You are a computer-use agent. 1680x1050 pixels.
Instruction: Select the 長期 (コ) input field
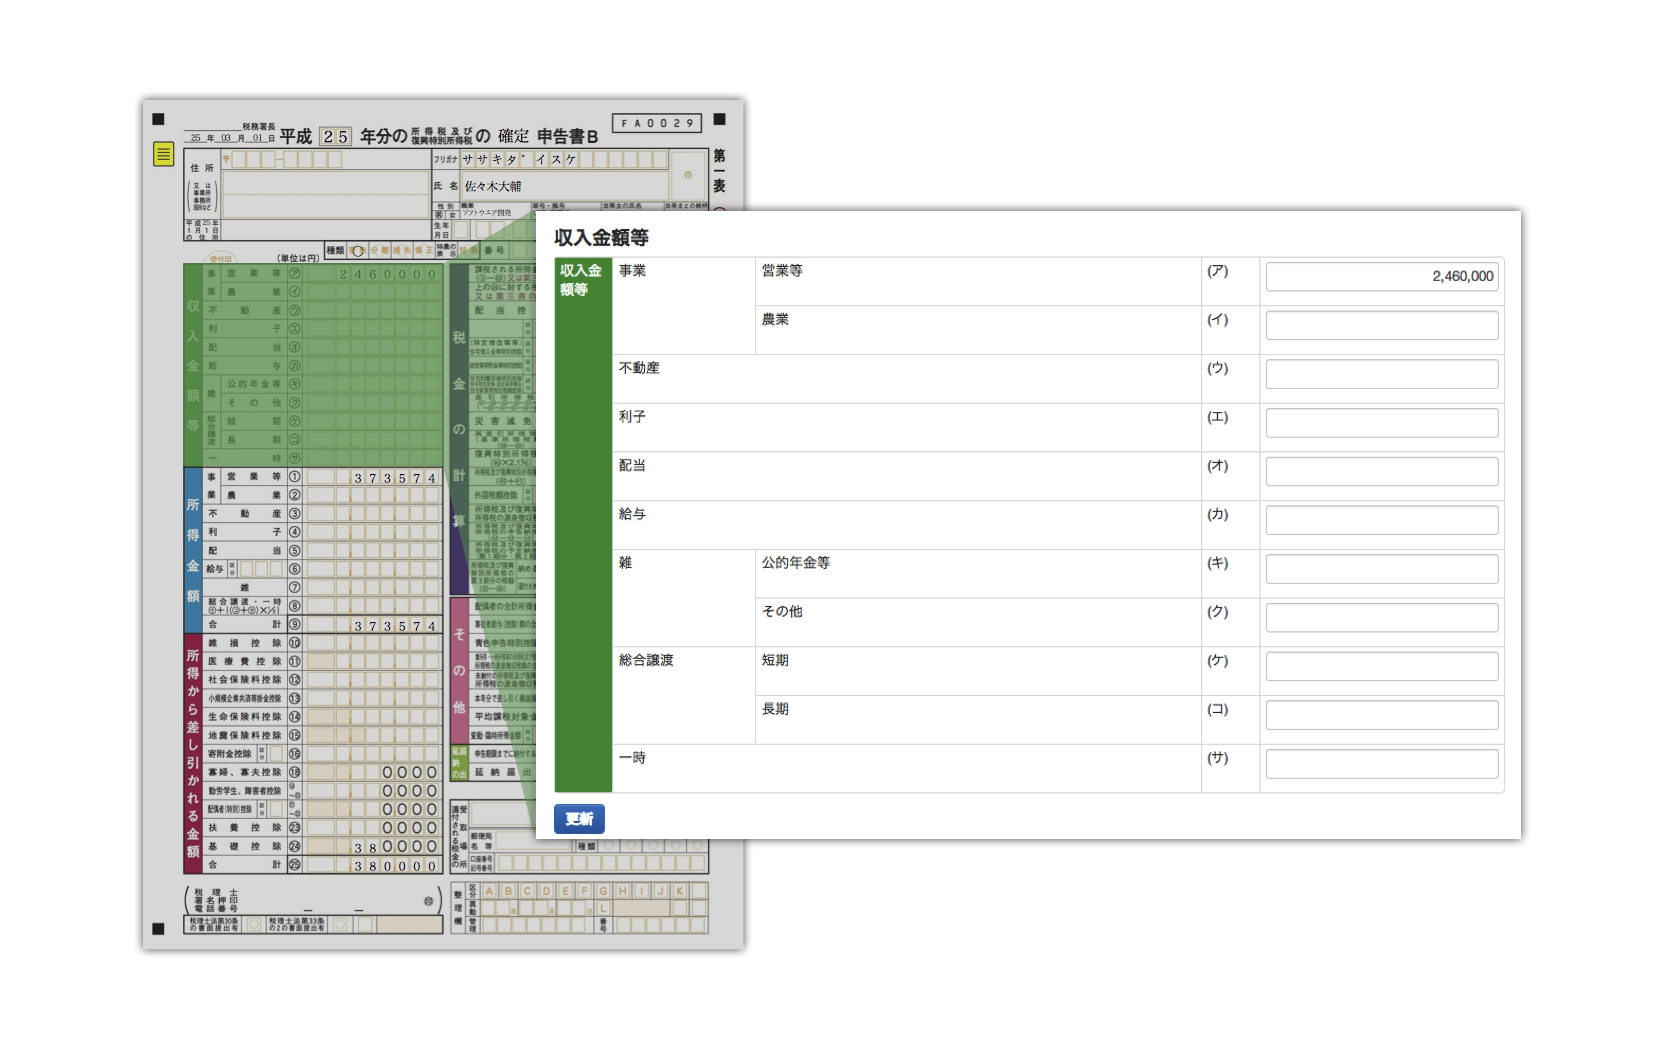pos(1381,715)
